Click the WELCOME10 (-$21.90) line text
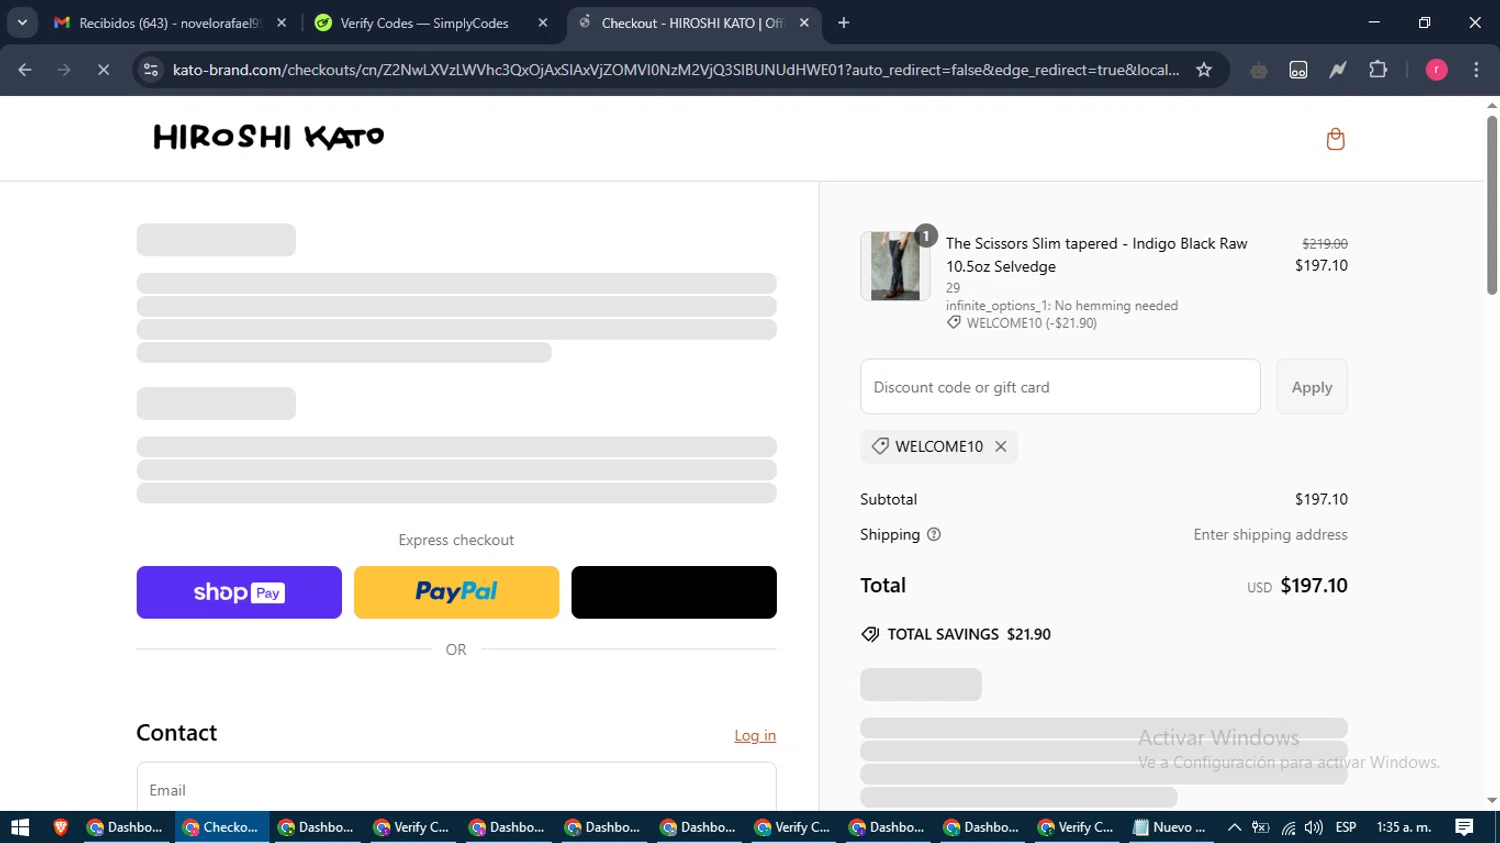Screen dimensions: 1500x843 [x=1031, y=323]
